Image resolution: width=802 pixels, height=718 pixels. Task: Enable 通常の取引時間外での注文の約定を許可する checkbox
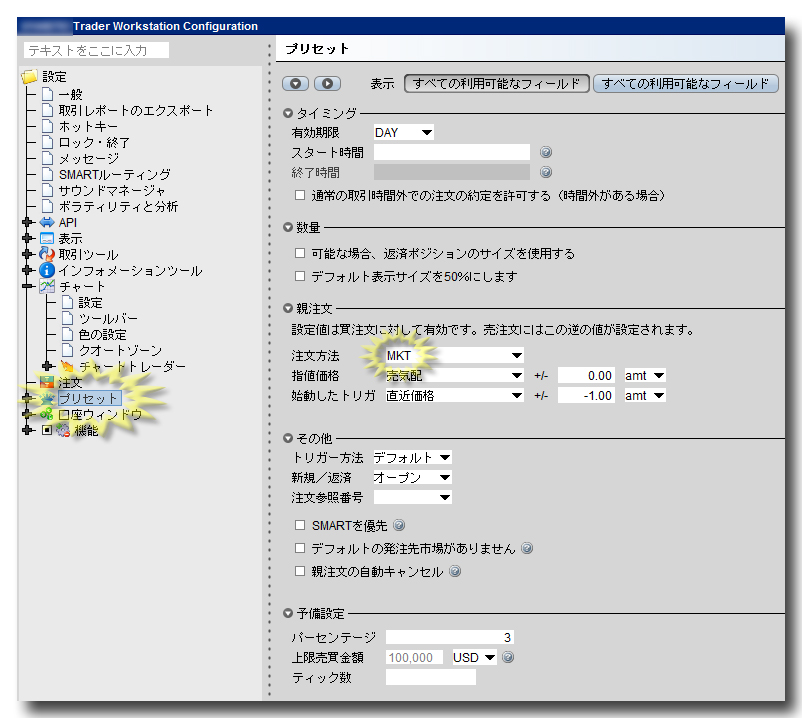[x=300, y=195]
